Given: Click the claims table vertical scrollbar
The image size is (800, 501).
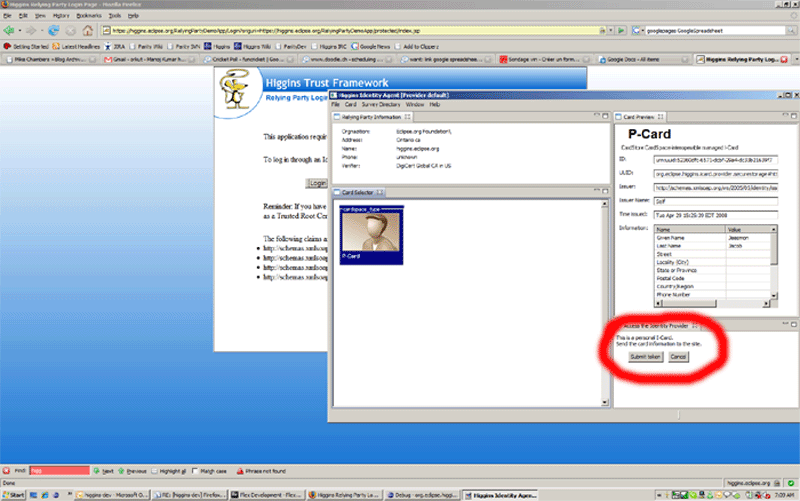Looking at the screenshot, I should coord(774,262).
